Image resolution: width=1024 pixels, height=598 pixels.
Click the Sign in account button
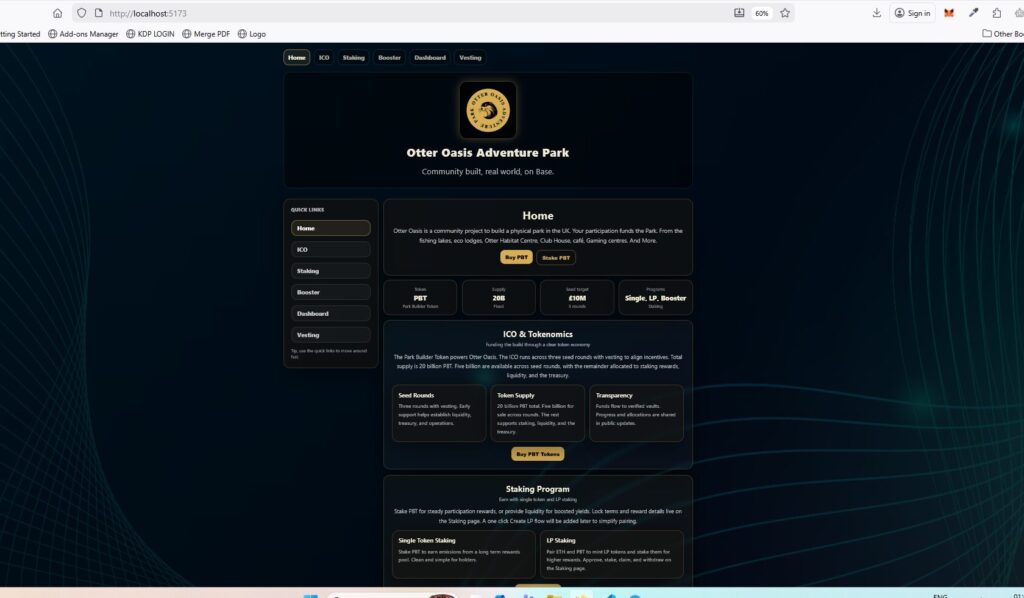pyautogui.click(x=912, y=13)
